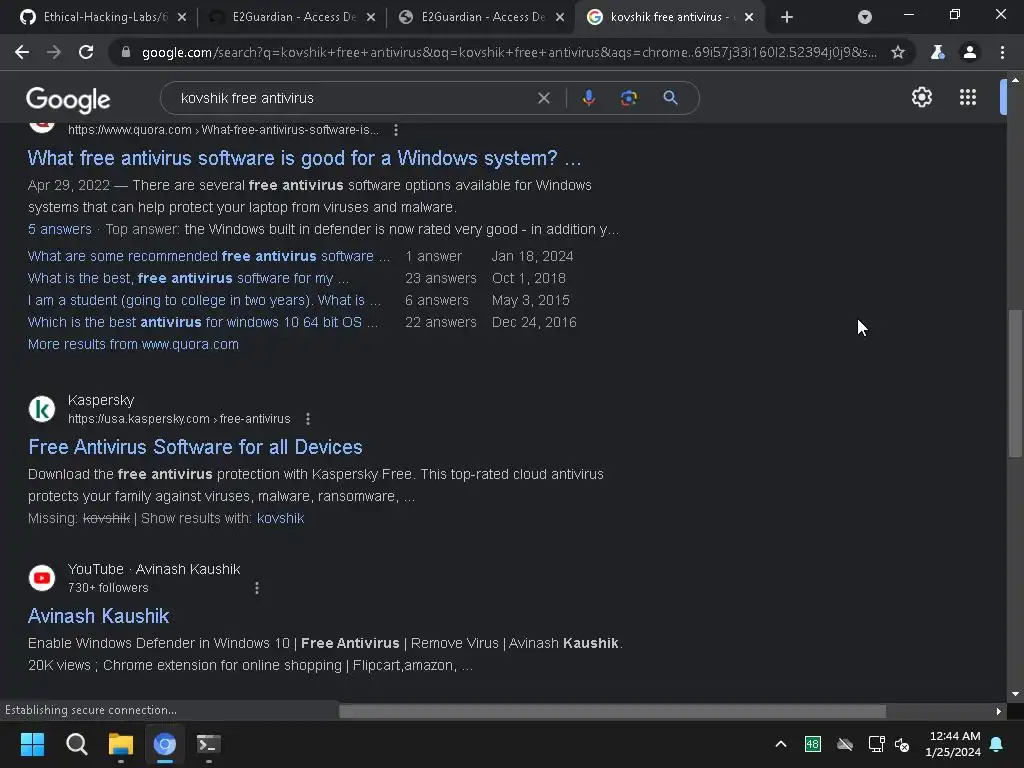
Task: Open the '5 answers' link
Action: tap(59, 229)
